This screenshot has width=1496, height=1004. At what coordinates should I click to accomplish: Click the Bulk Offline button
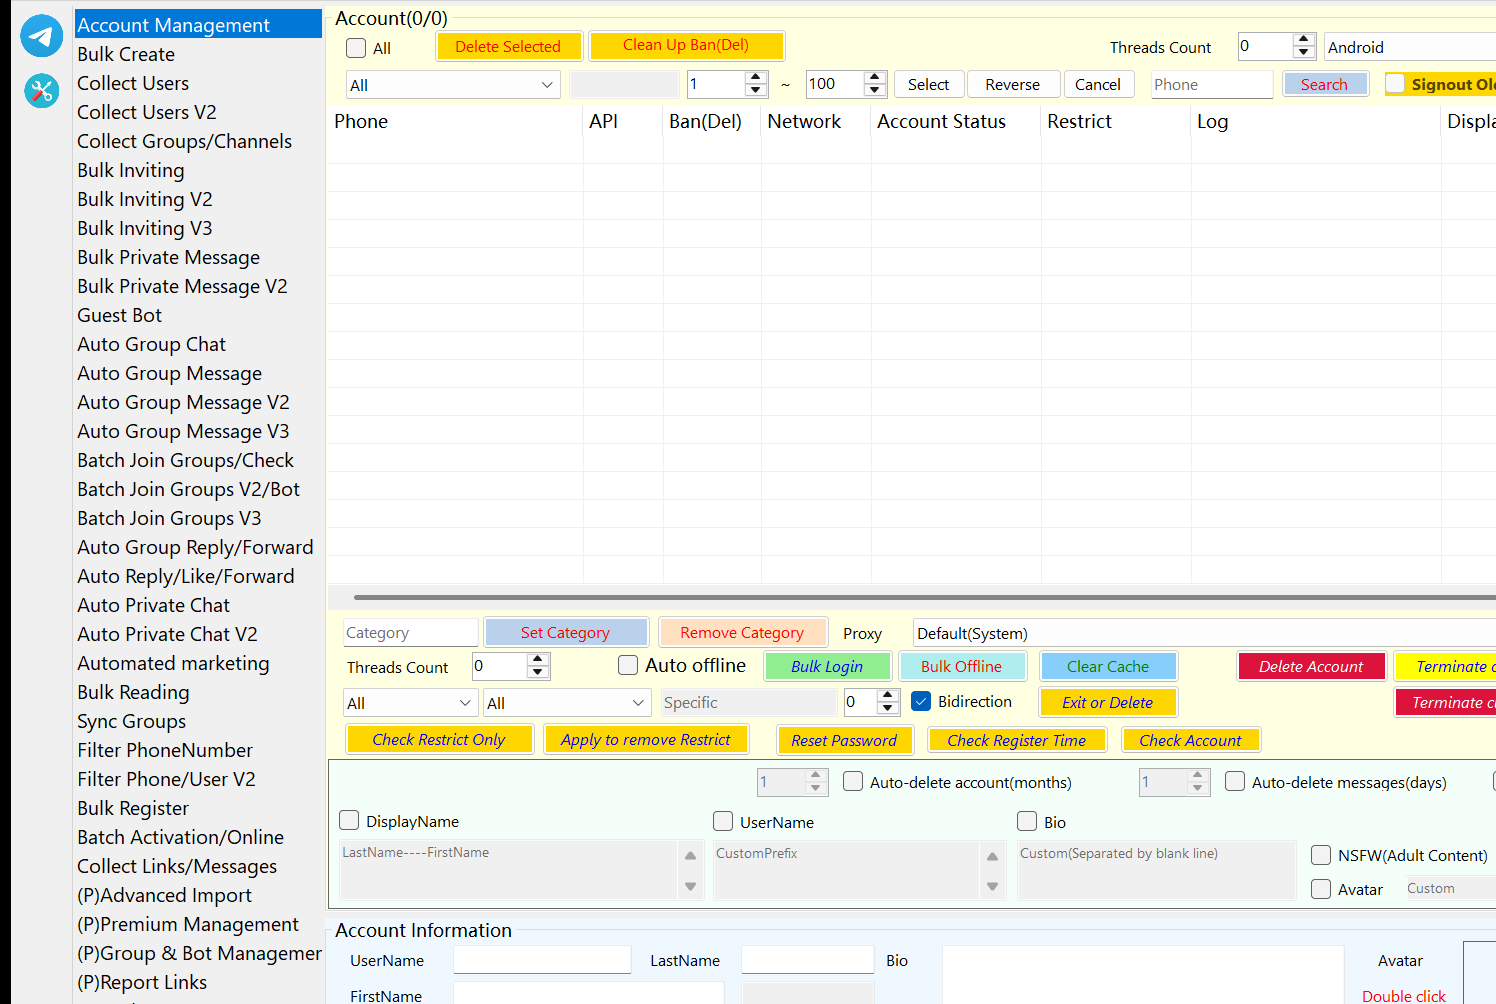click(961, 666)
